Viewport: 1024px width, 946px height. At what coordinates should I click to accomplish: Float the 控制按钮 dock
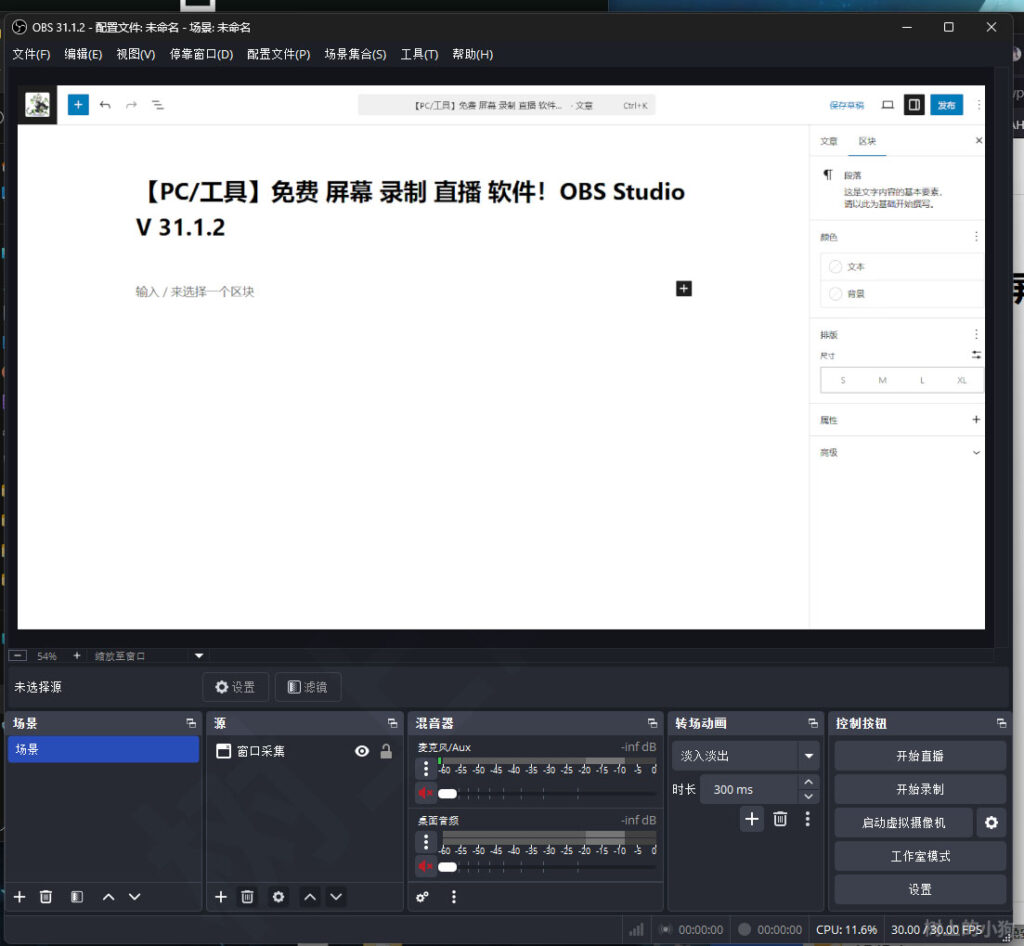pyautogui.click(x=1001, y=723)
